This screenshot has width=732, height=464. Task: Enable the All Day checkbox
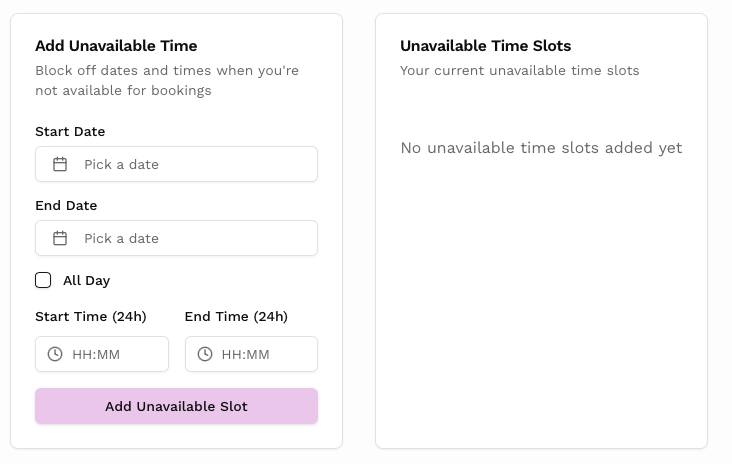[x=43, y=280]
